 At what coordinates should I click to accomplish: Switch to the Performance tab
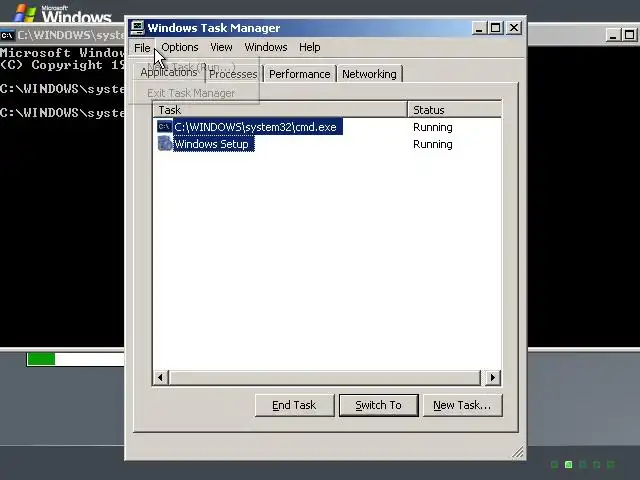[x=300, y=74]
